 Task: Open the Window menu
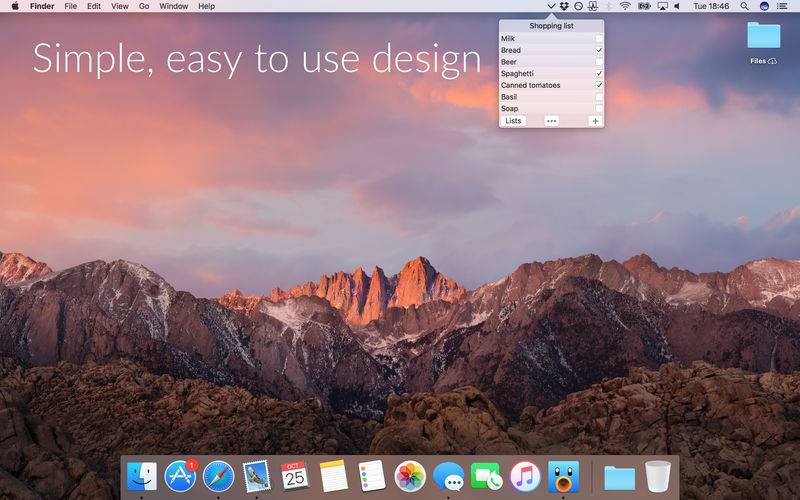(x=173, y=6)
